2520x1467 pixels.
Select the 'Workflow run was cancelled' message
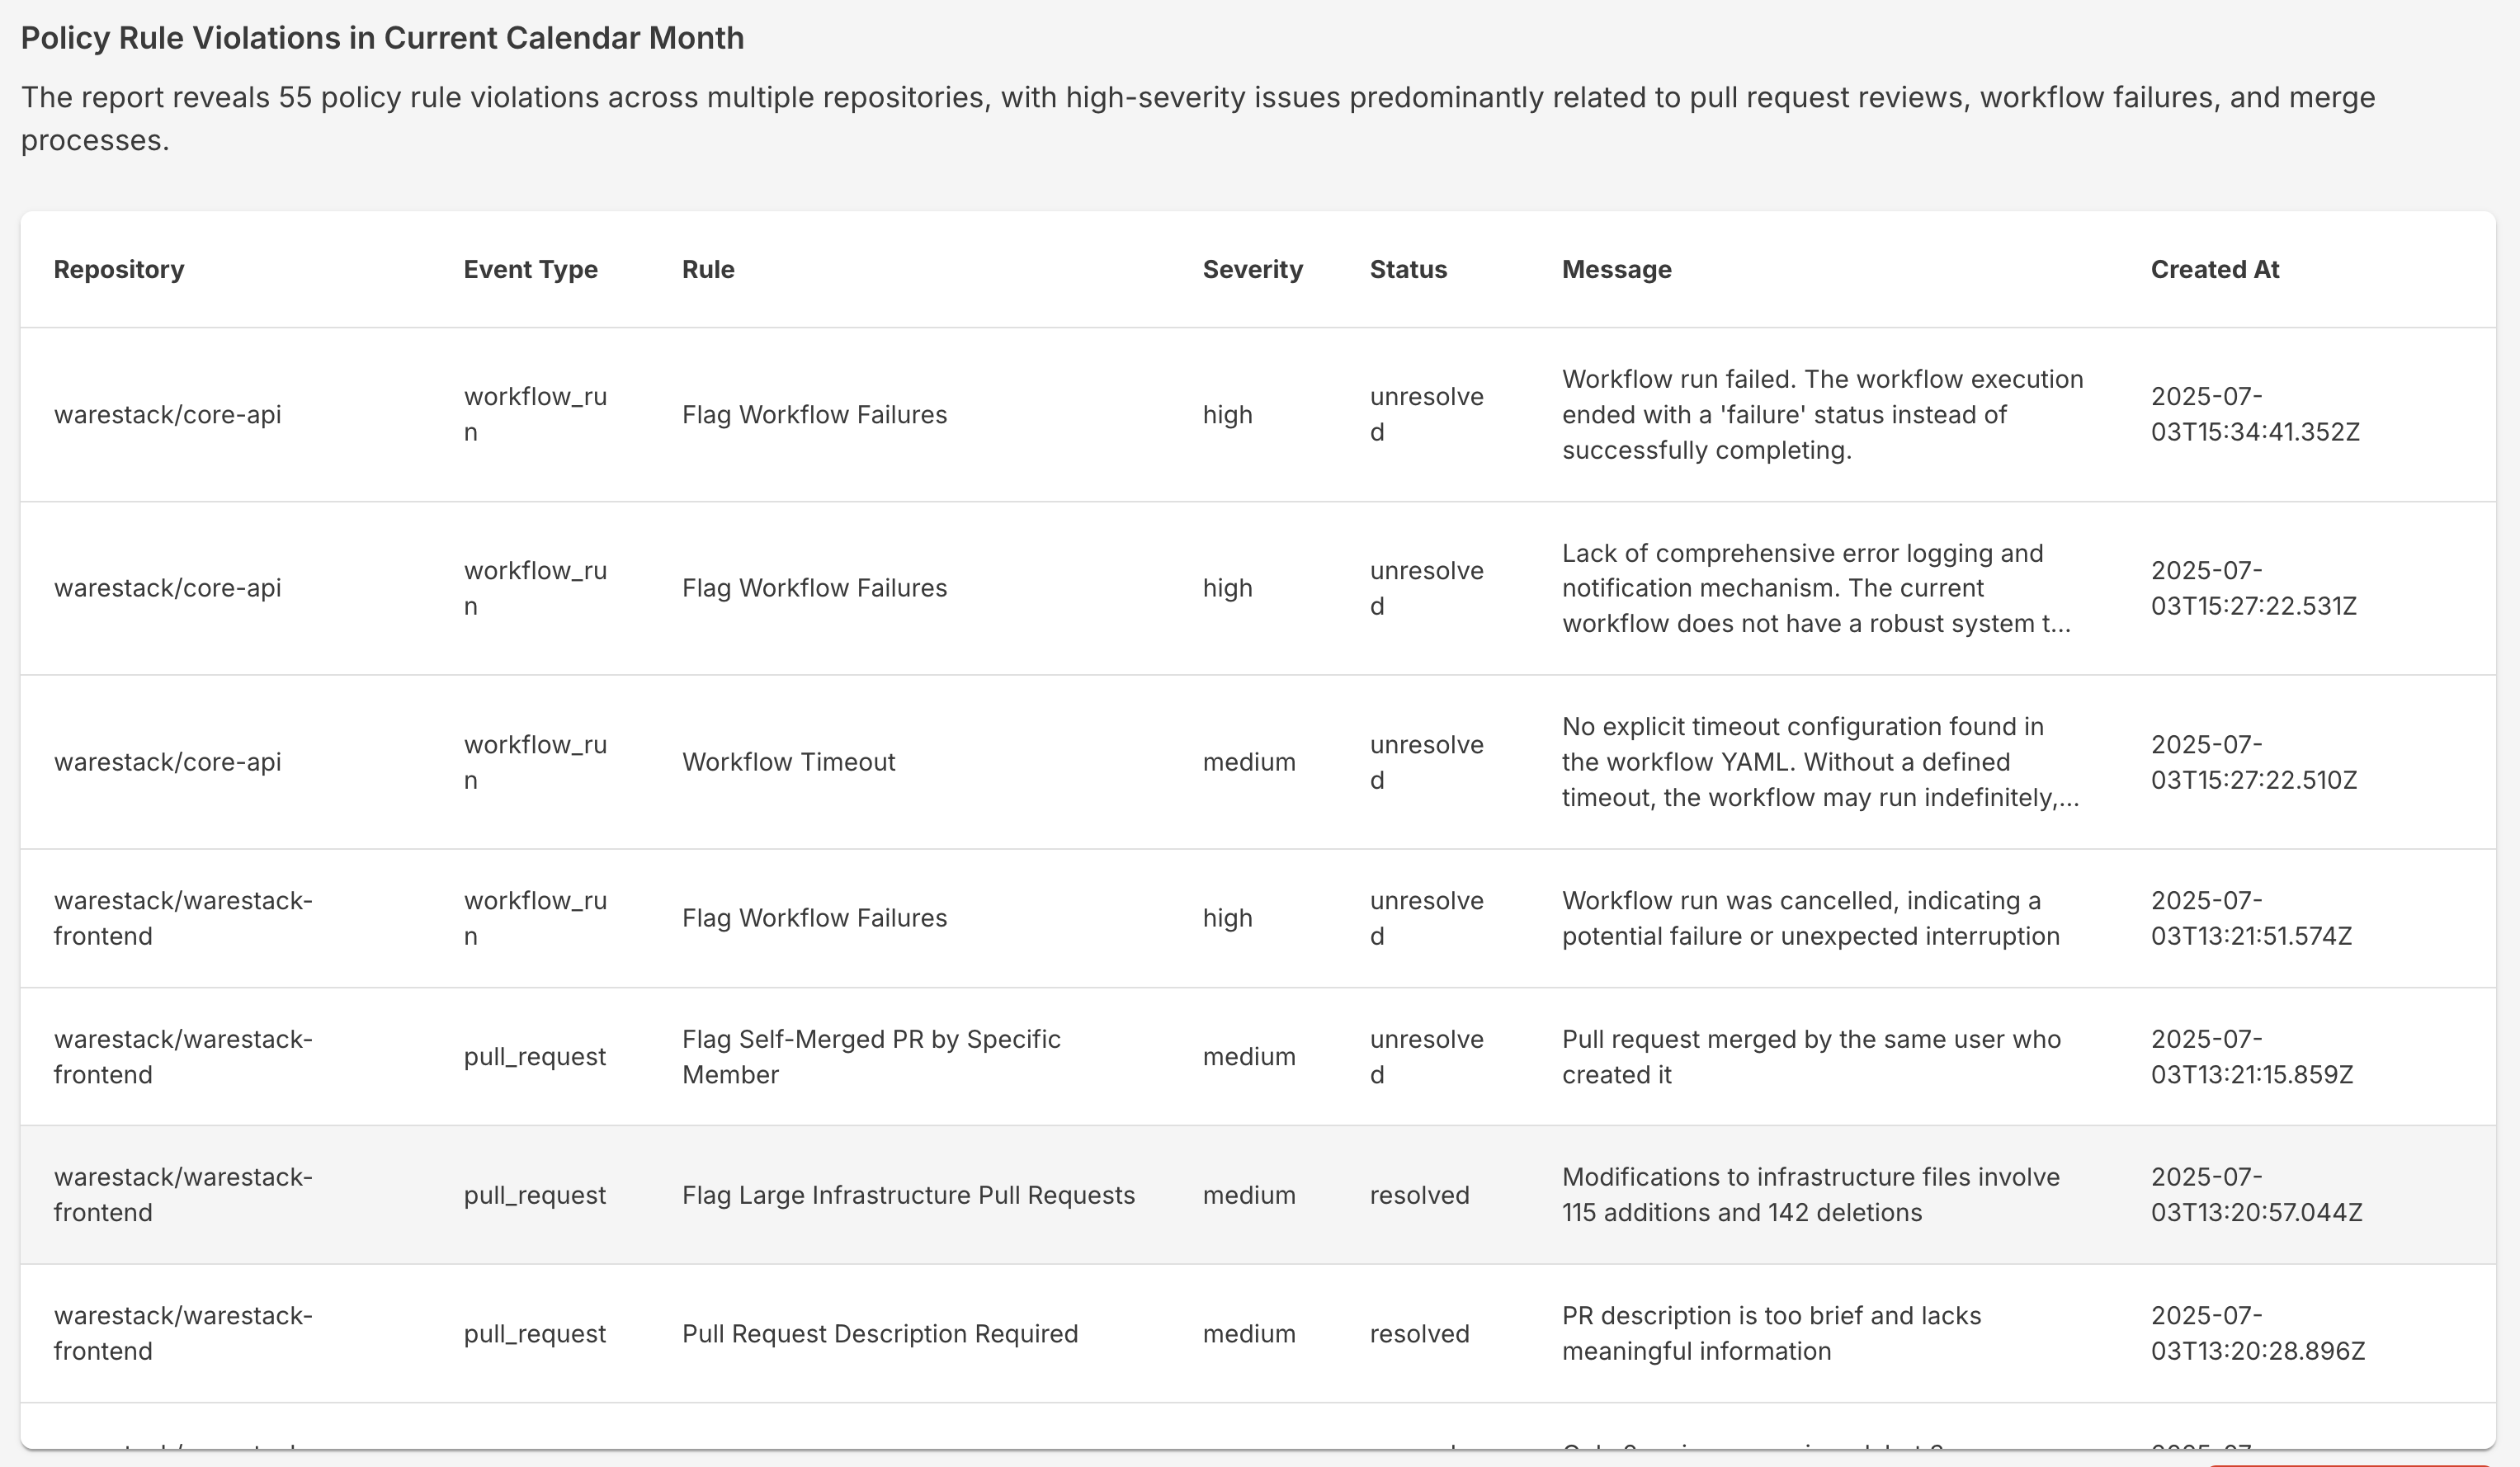click(x=1810, y=918)
